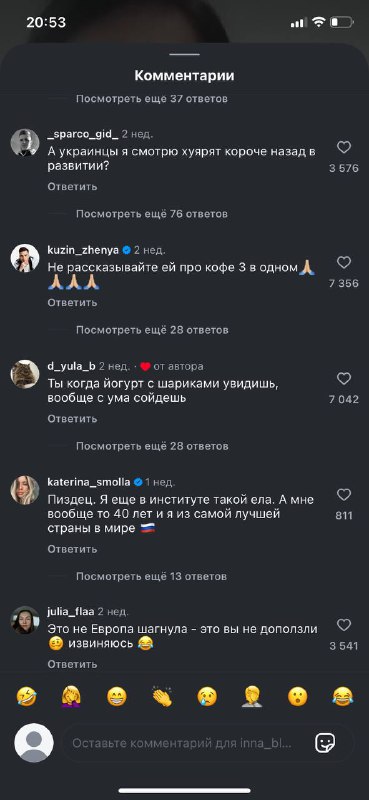Insert the rolling-on-floor laughing emoji
This screenshot has height=800, width=369.
[27, 696]
